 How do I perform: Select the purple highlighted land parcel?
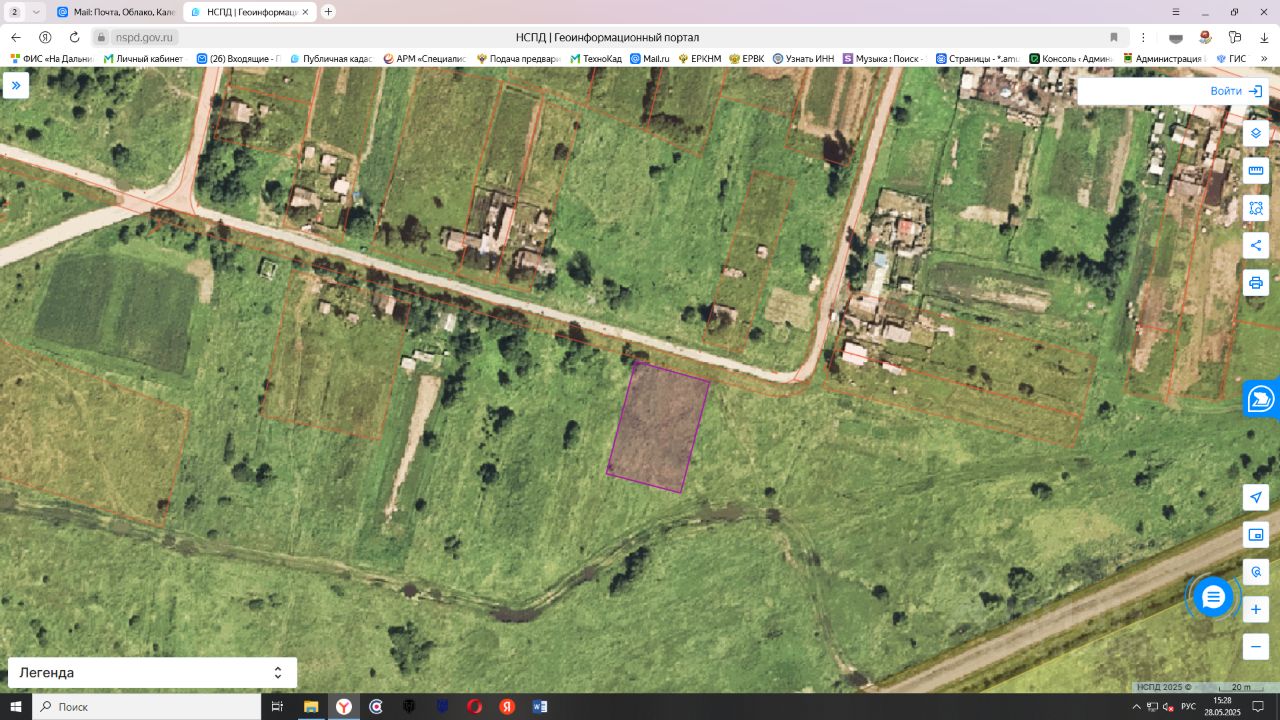click(658, 427)
